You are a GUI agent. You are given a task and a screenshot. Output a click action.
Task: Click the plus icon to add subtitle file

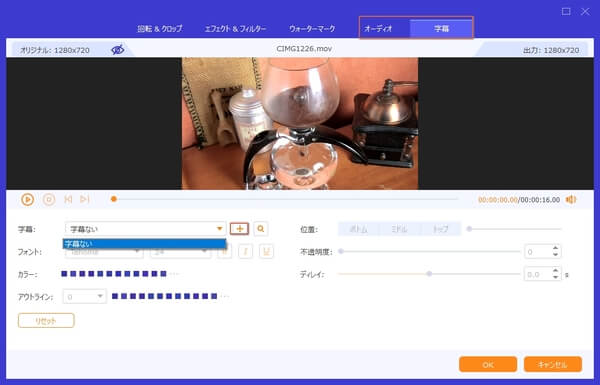[240, 229]
